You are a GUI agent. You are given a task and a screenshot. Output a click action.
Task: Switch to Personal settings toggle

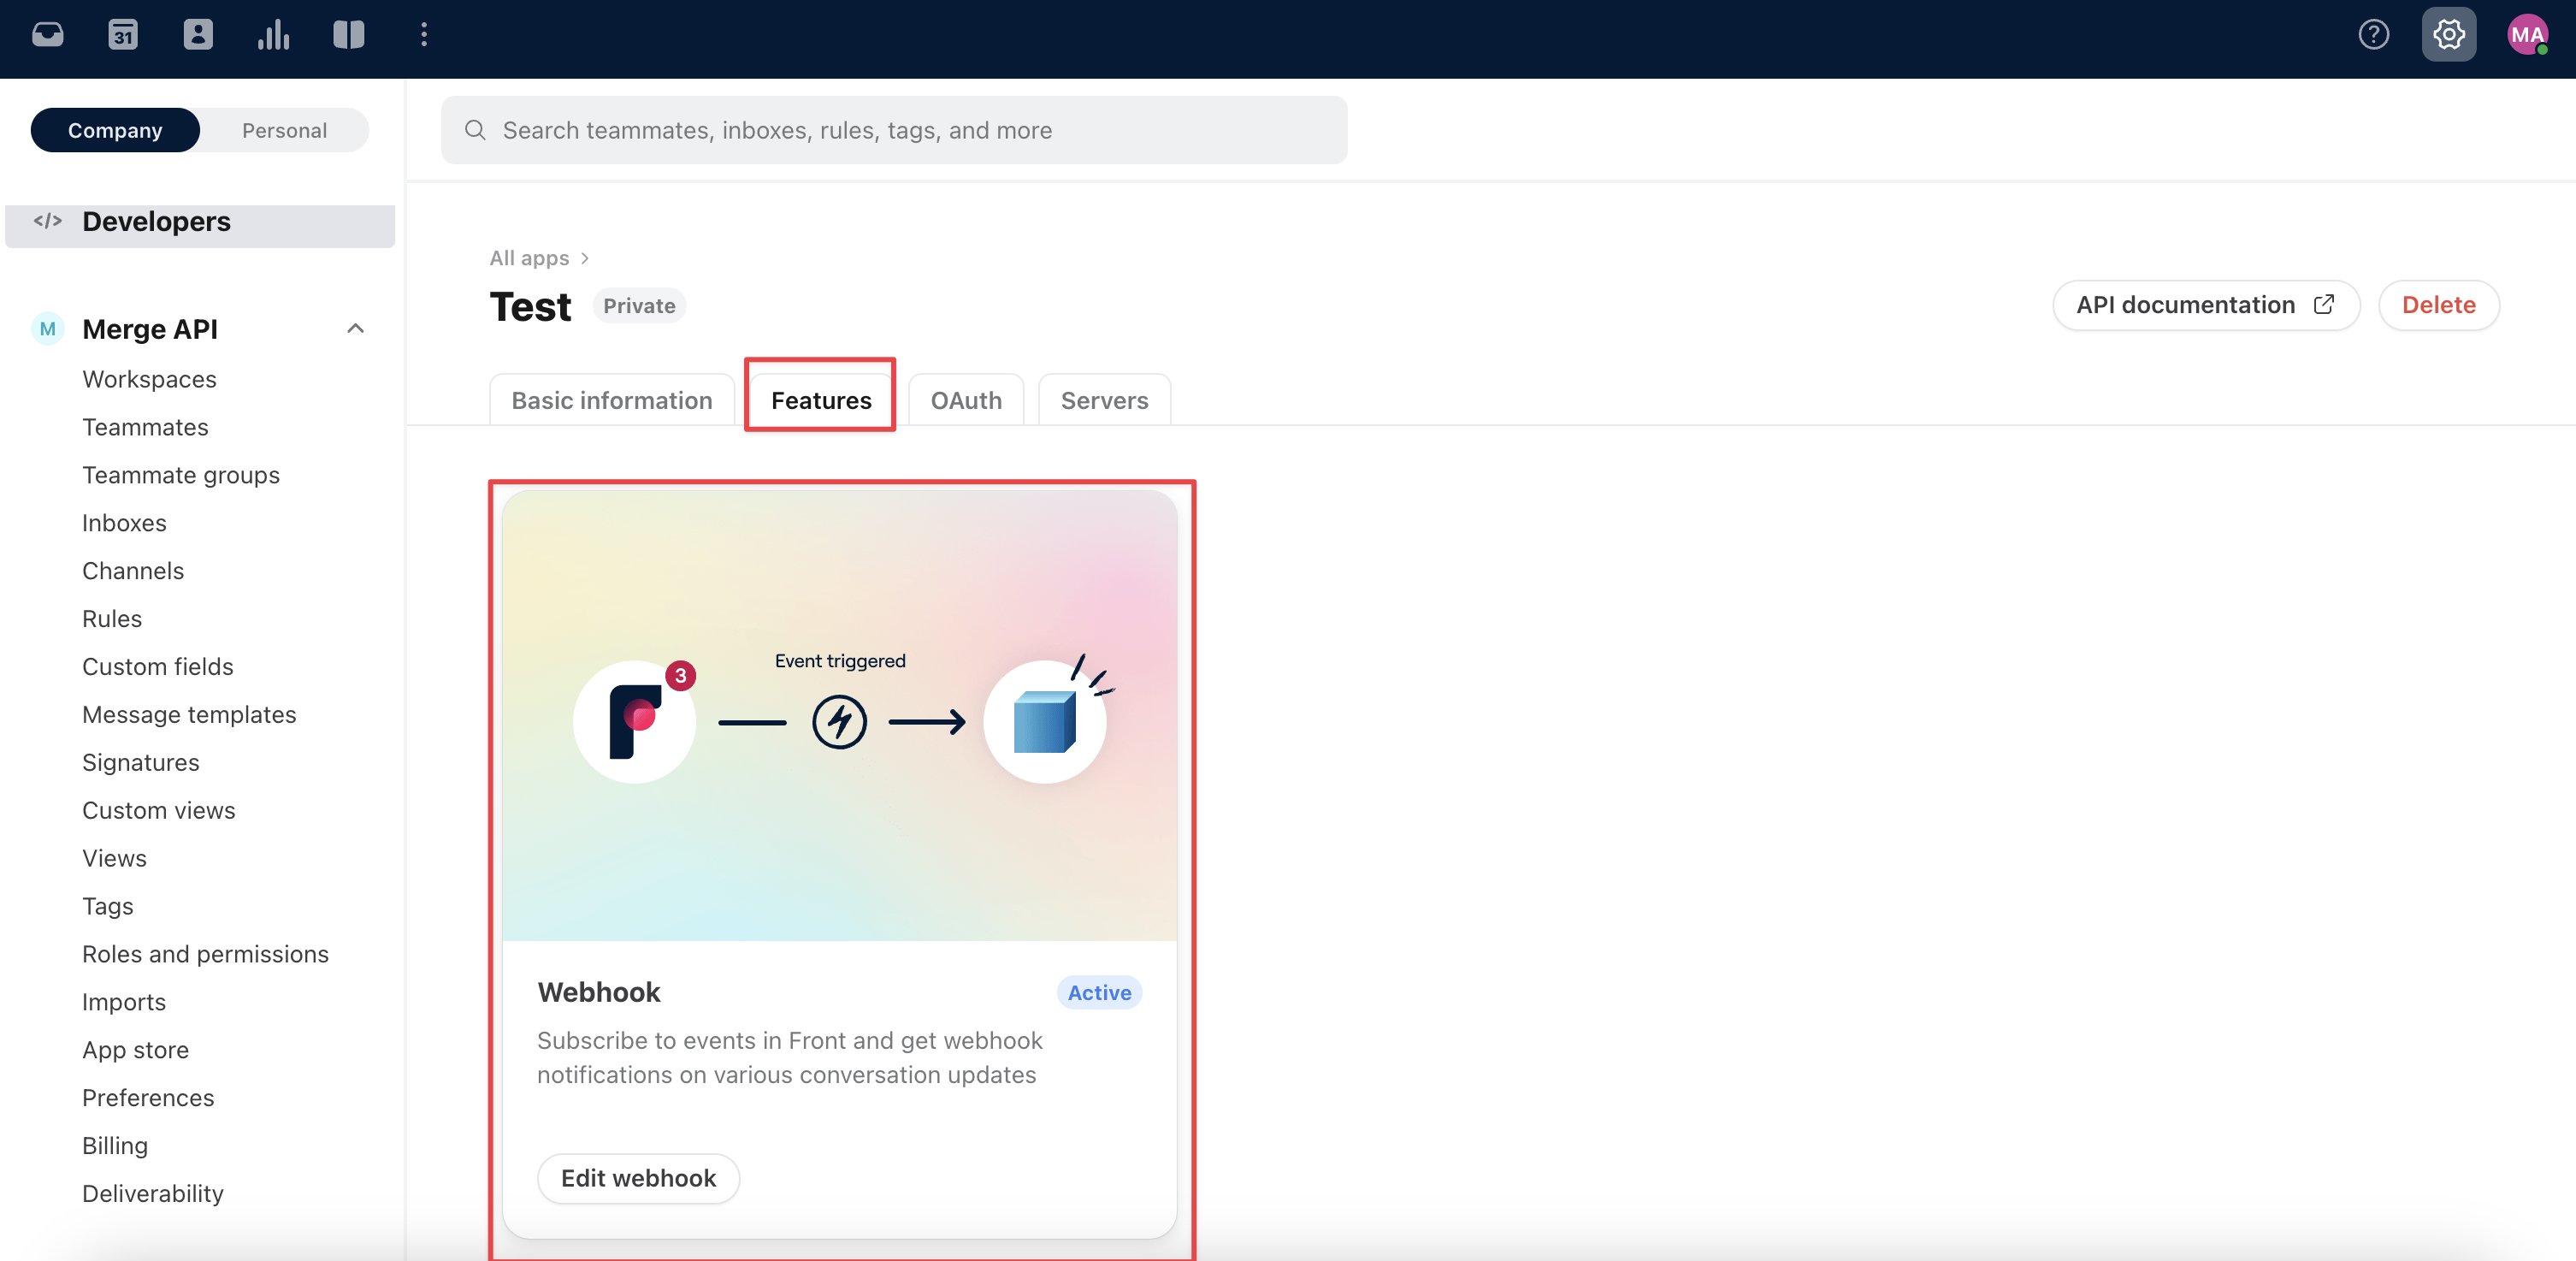(284, 130)
